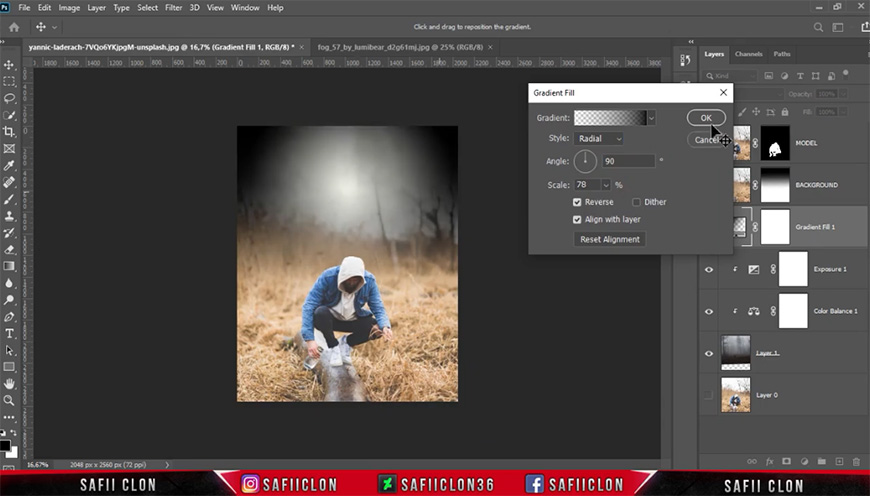This screenshot has width=870, height=496.
Task: Select the Eyedropper tool
Action: (9, 165)
